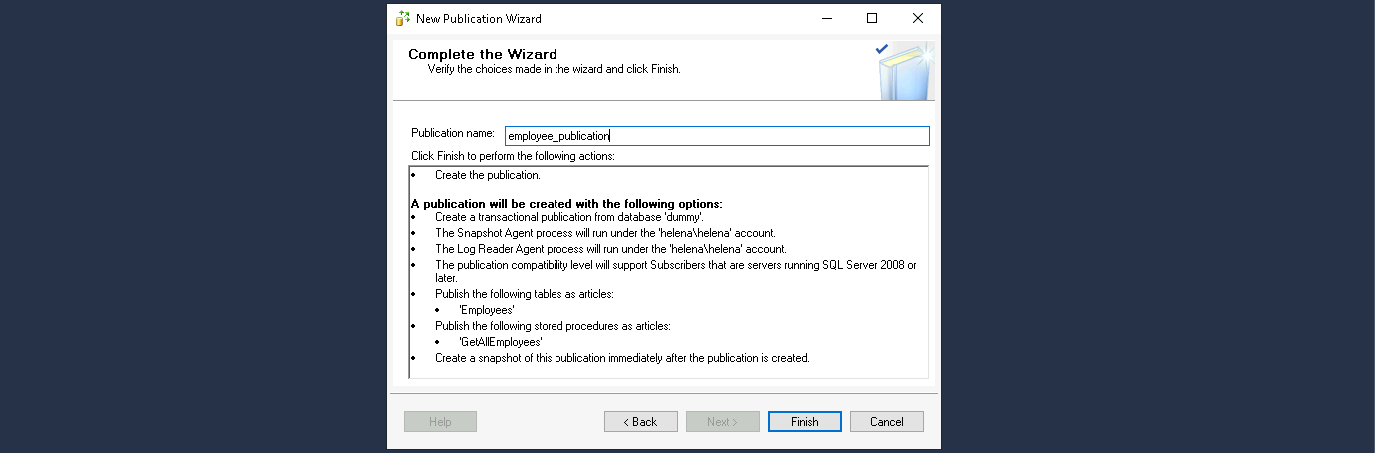Click the greyed-out Help button
1375x453 pixels.
pos(440,422)
